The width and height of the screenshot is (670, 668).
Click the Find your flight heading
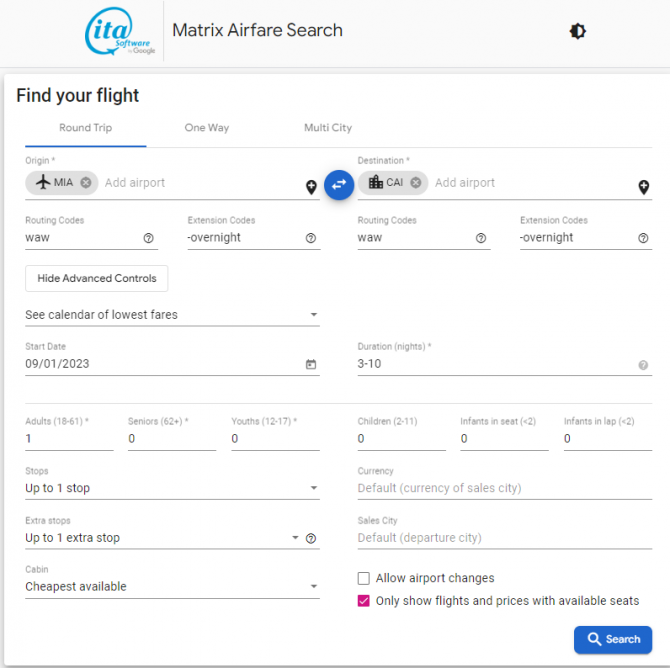77,95
